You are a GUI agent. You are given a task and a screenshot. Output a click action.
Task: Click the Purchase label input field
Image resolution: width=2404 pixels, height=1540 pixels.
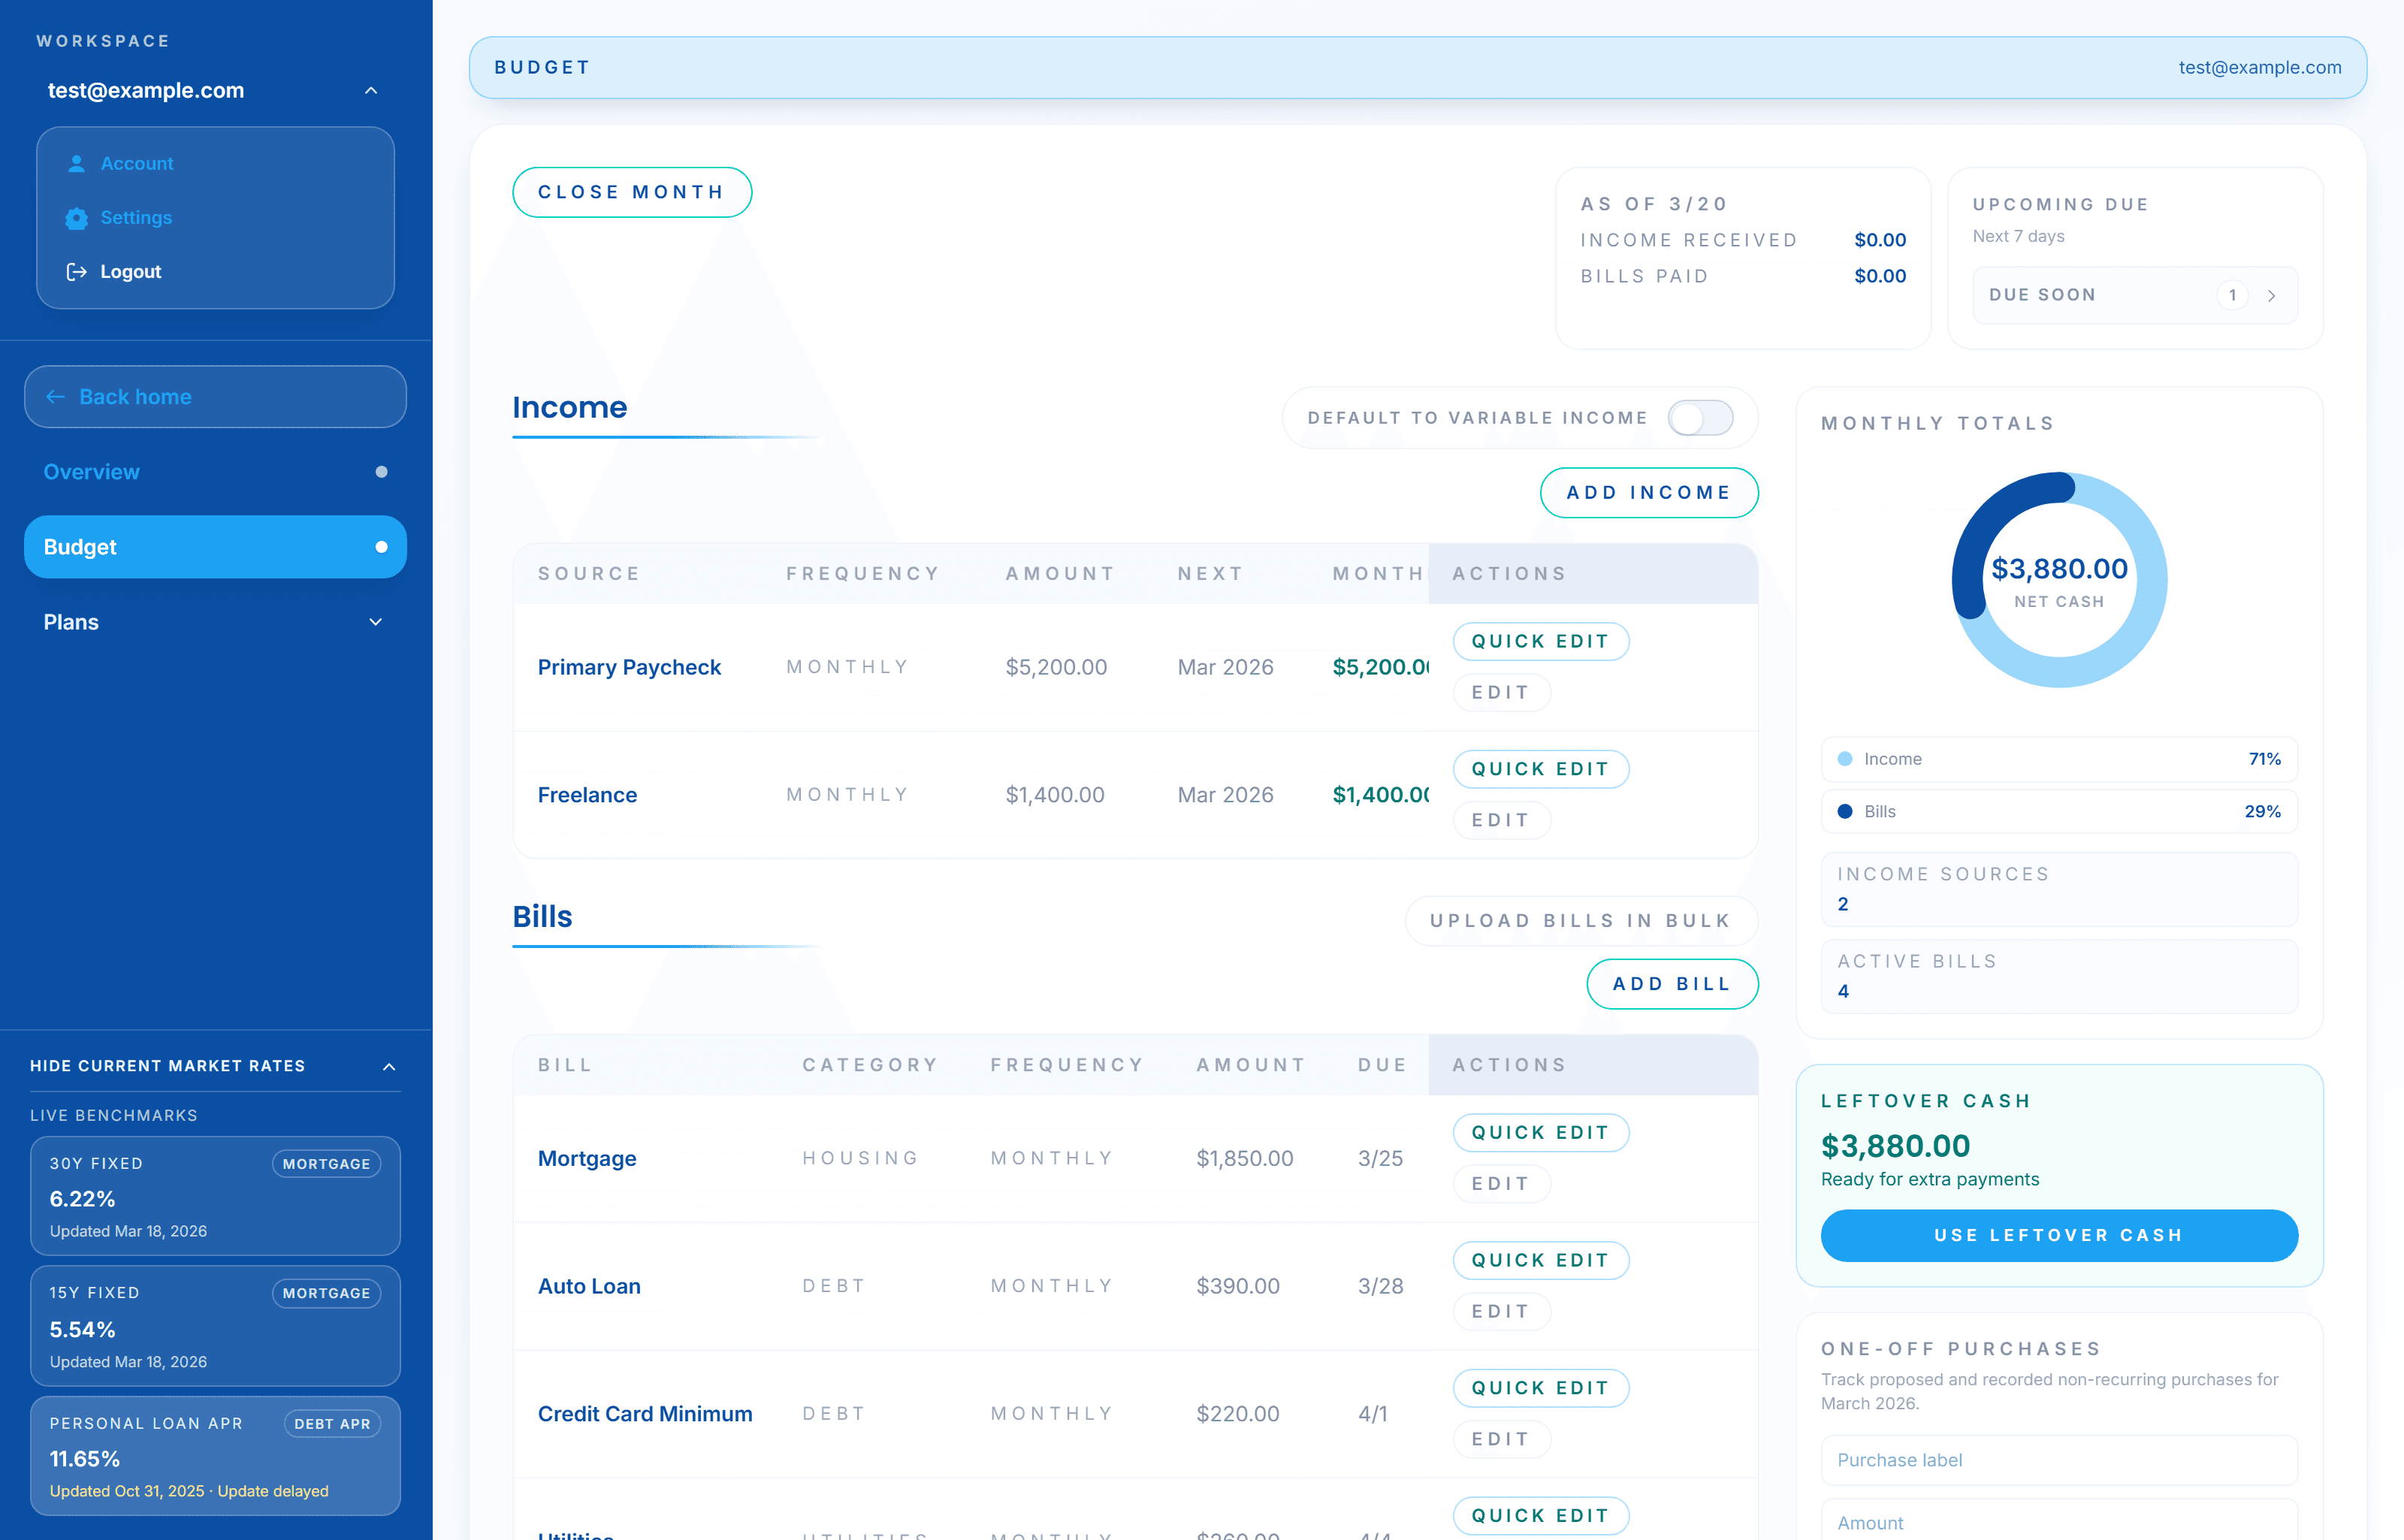coord(2058,1460)
